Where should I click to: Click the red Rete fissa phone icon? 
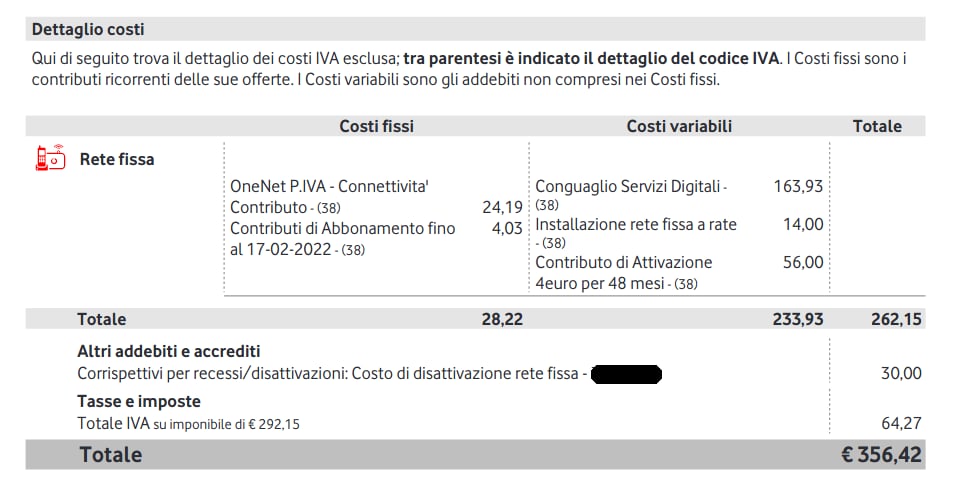tap(50, 158)
